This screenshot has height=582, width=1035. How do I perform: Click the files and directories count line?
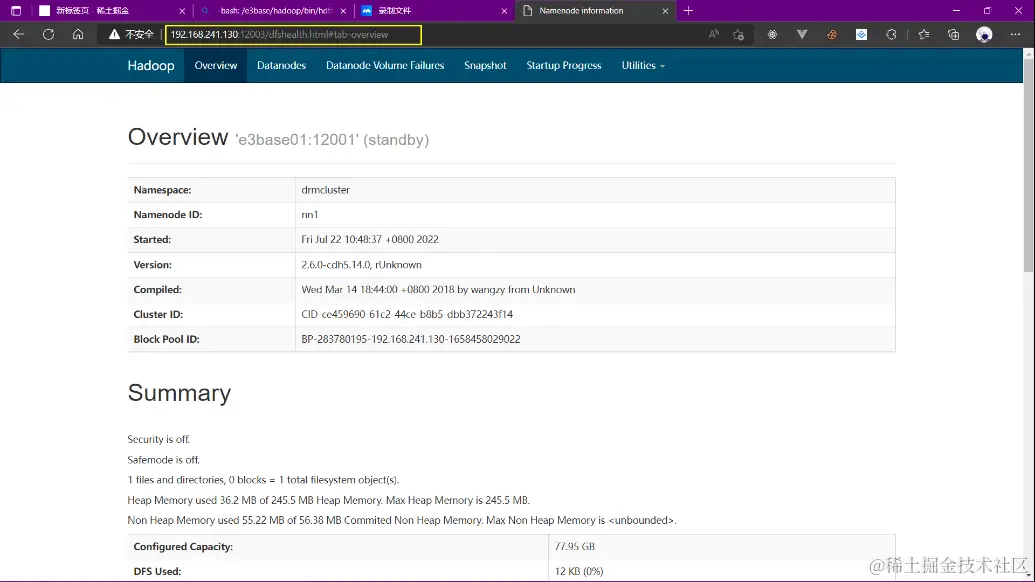point(263,480)
